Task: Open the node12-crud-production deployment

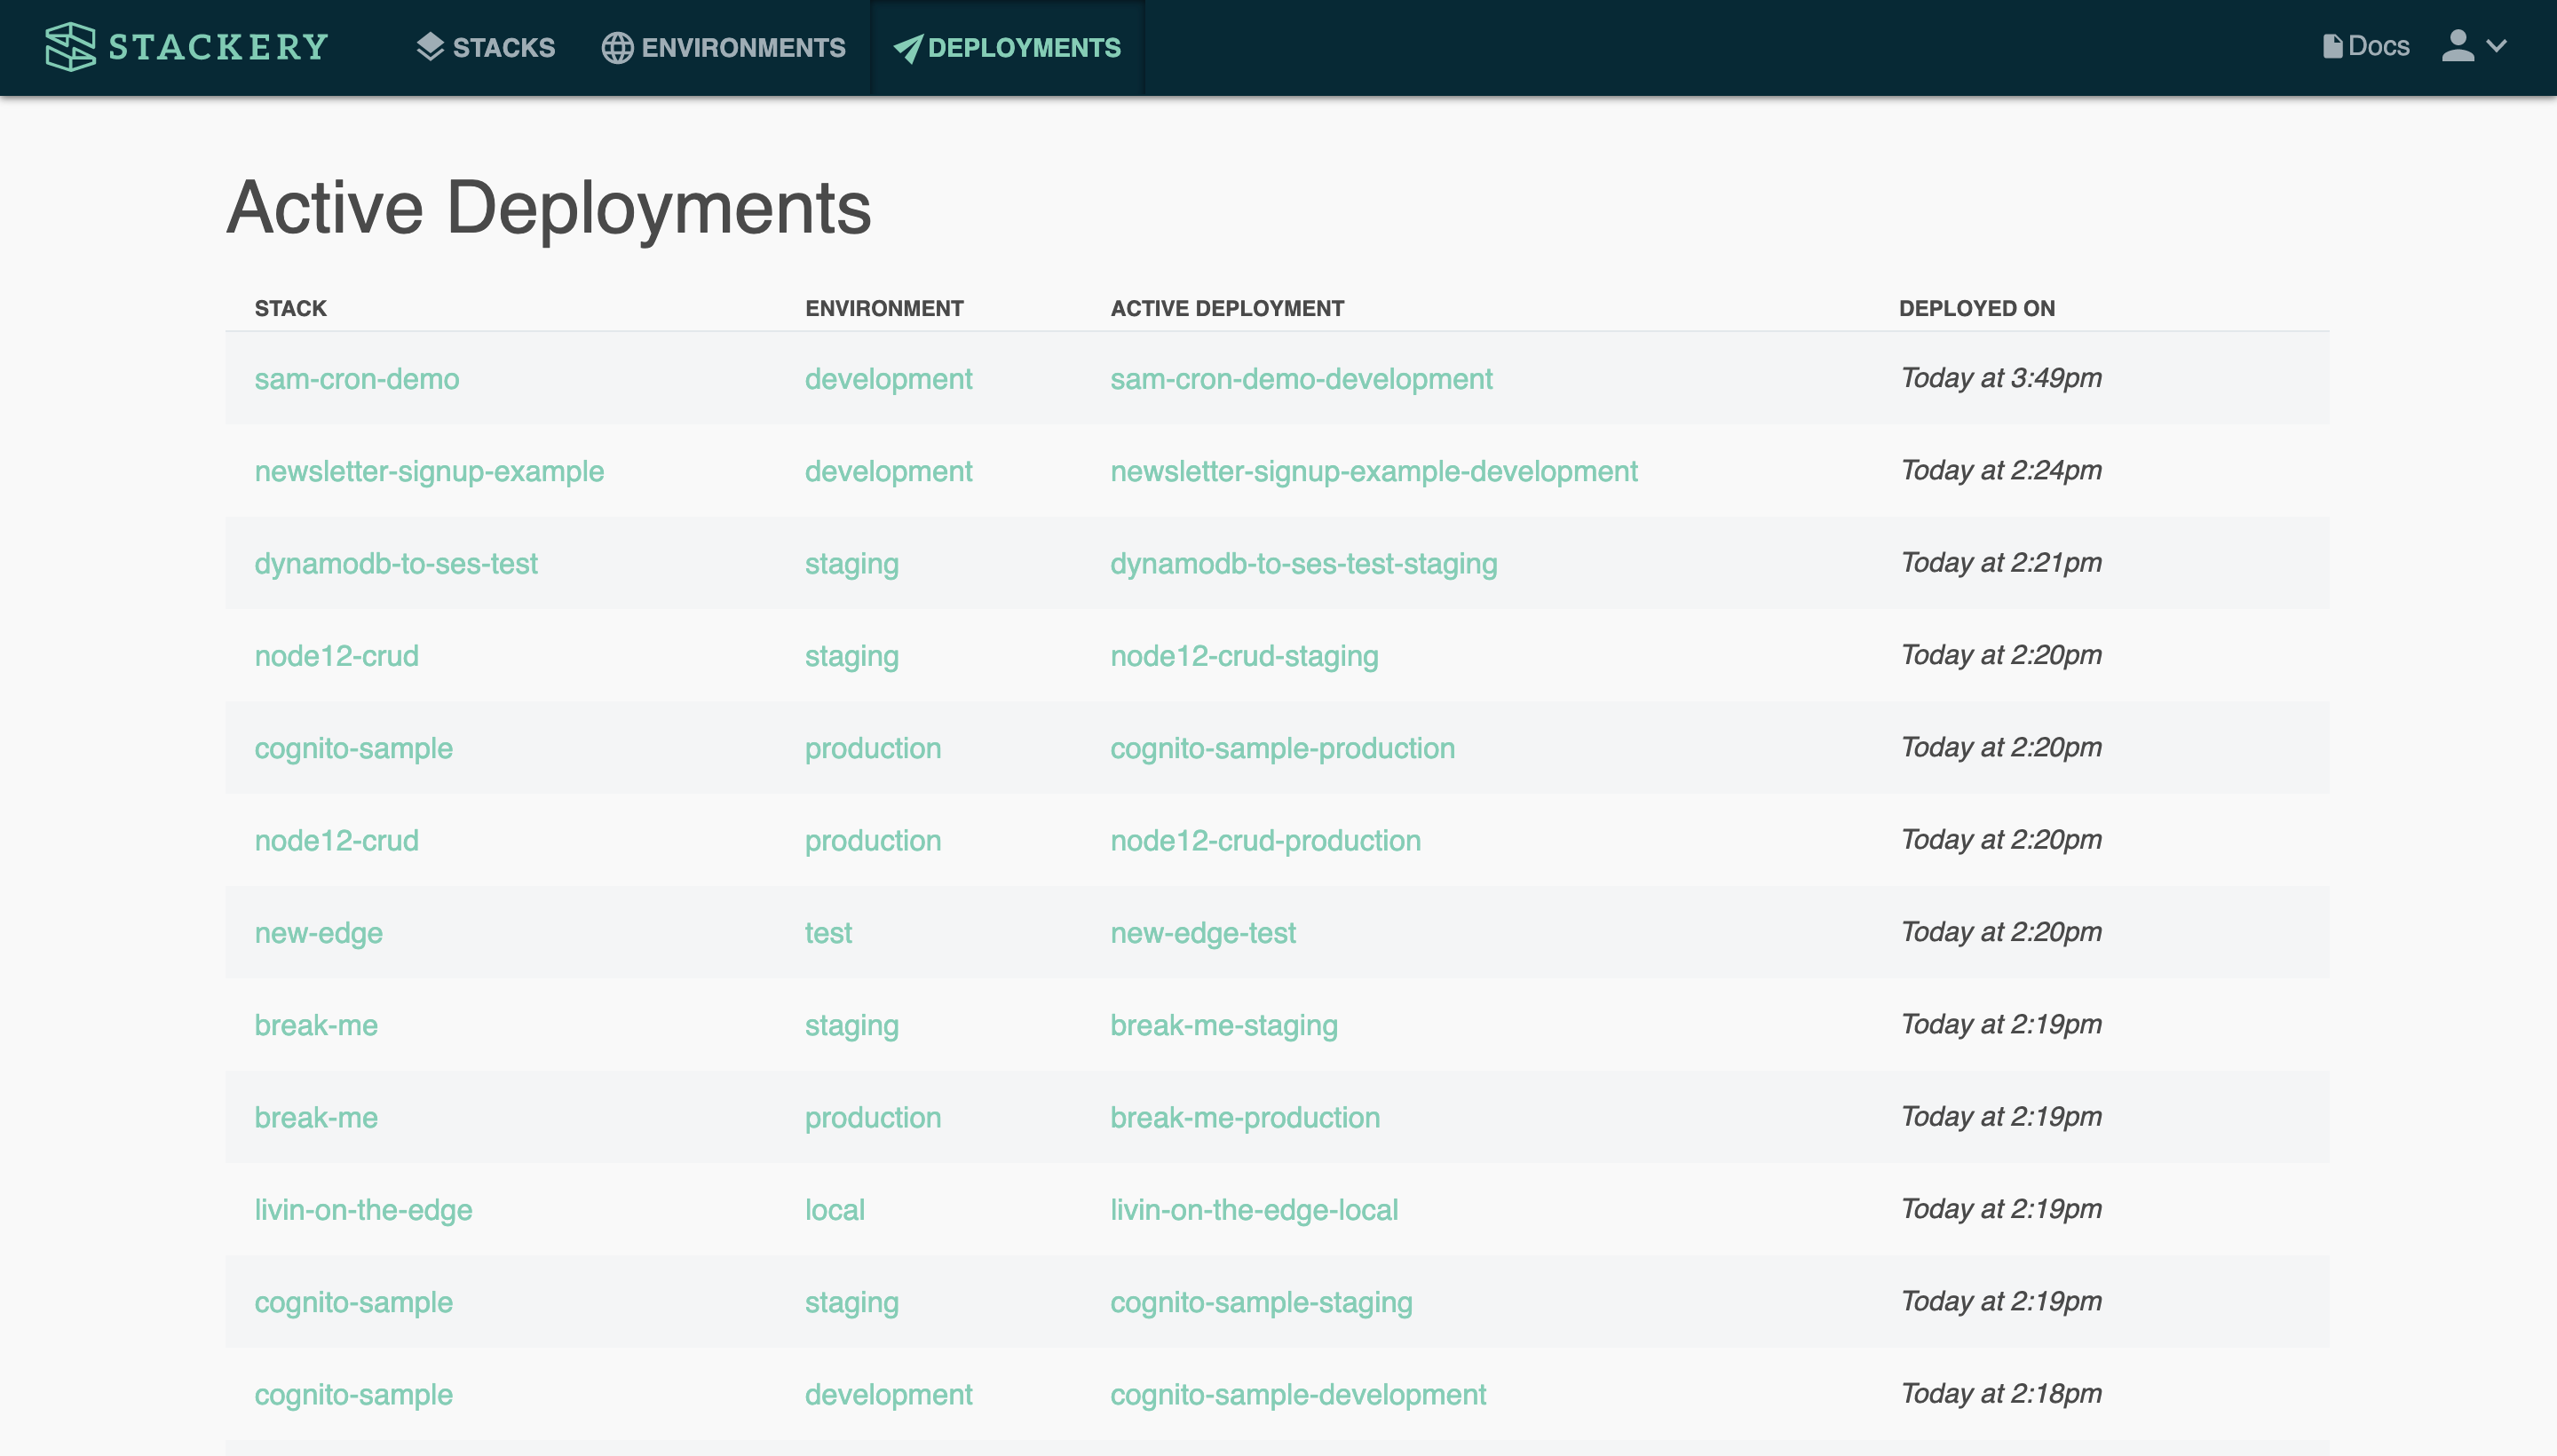Action: (1265, 840)
